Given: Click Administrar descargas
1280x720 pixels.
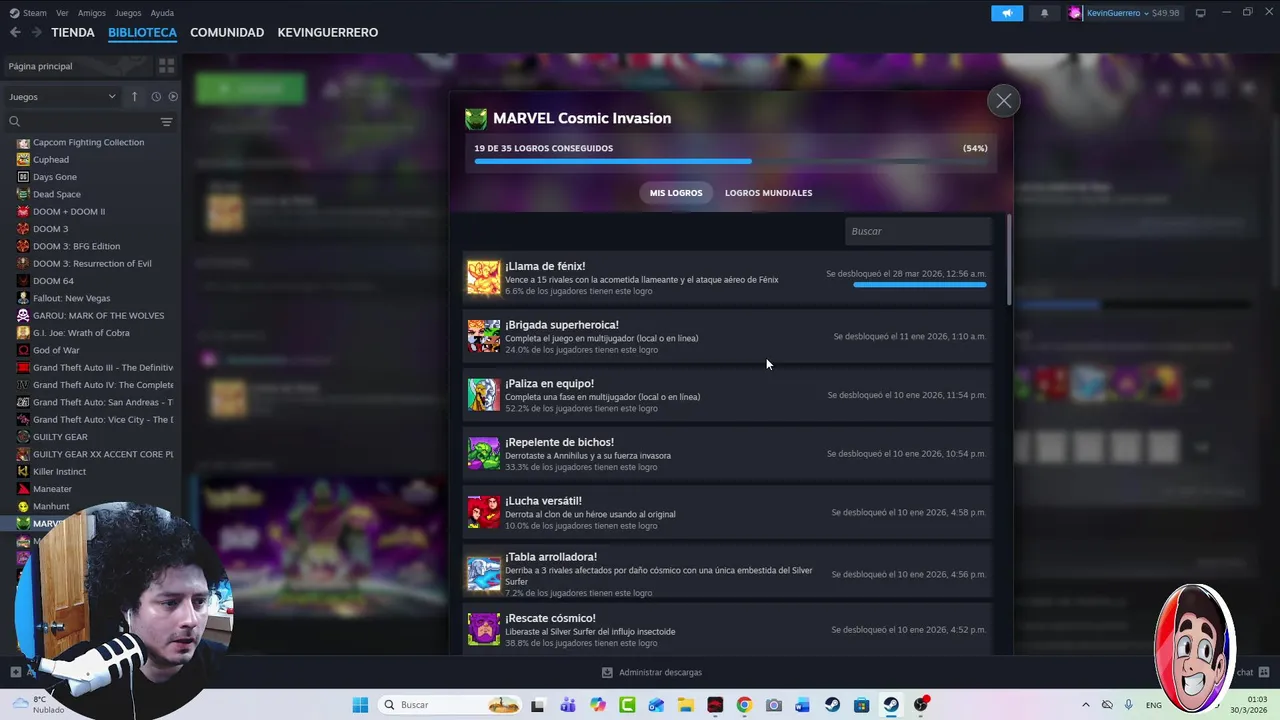Looking at the screenshot, I should 651,672.
